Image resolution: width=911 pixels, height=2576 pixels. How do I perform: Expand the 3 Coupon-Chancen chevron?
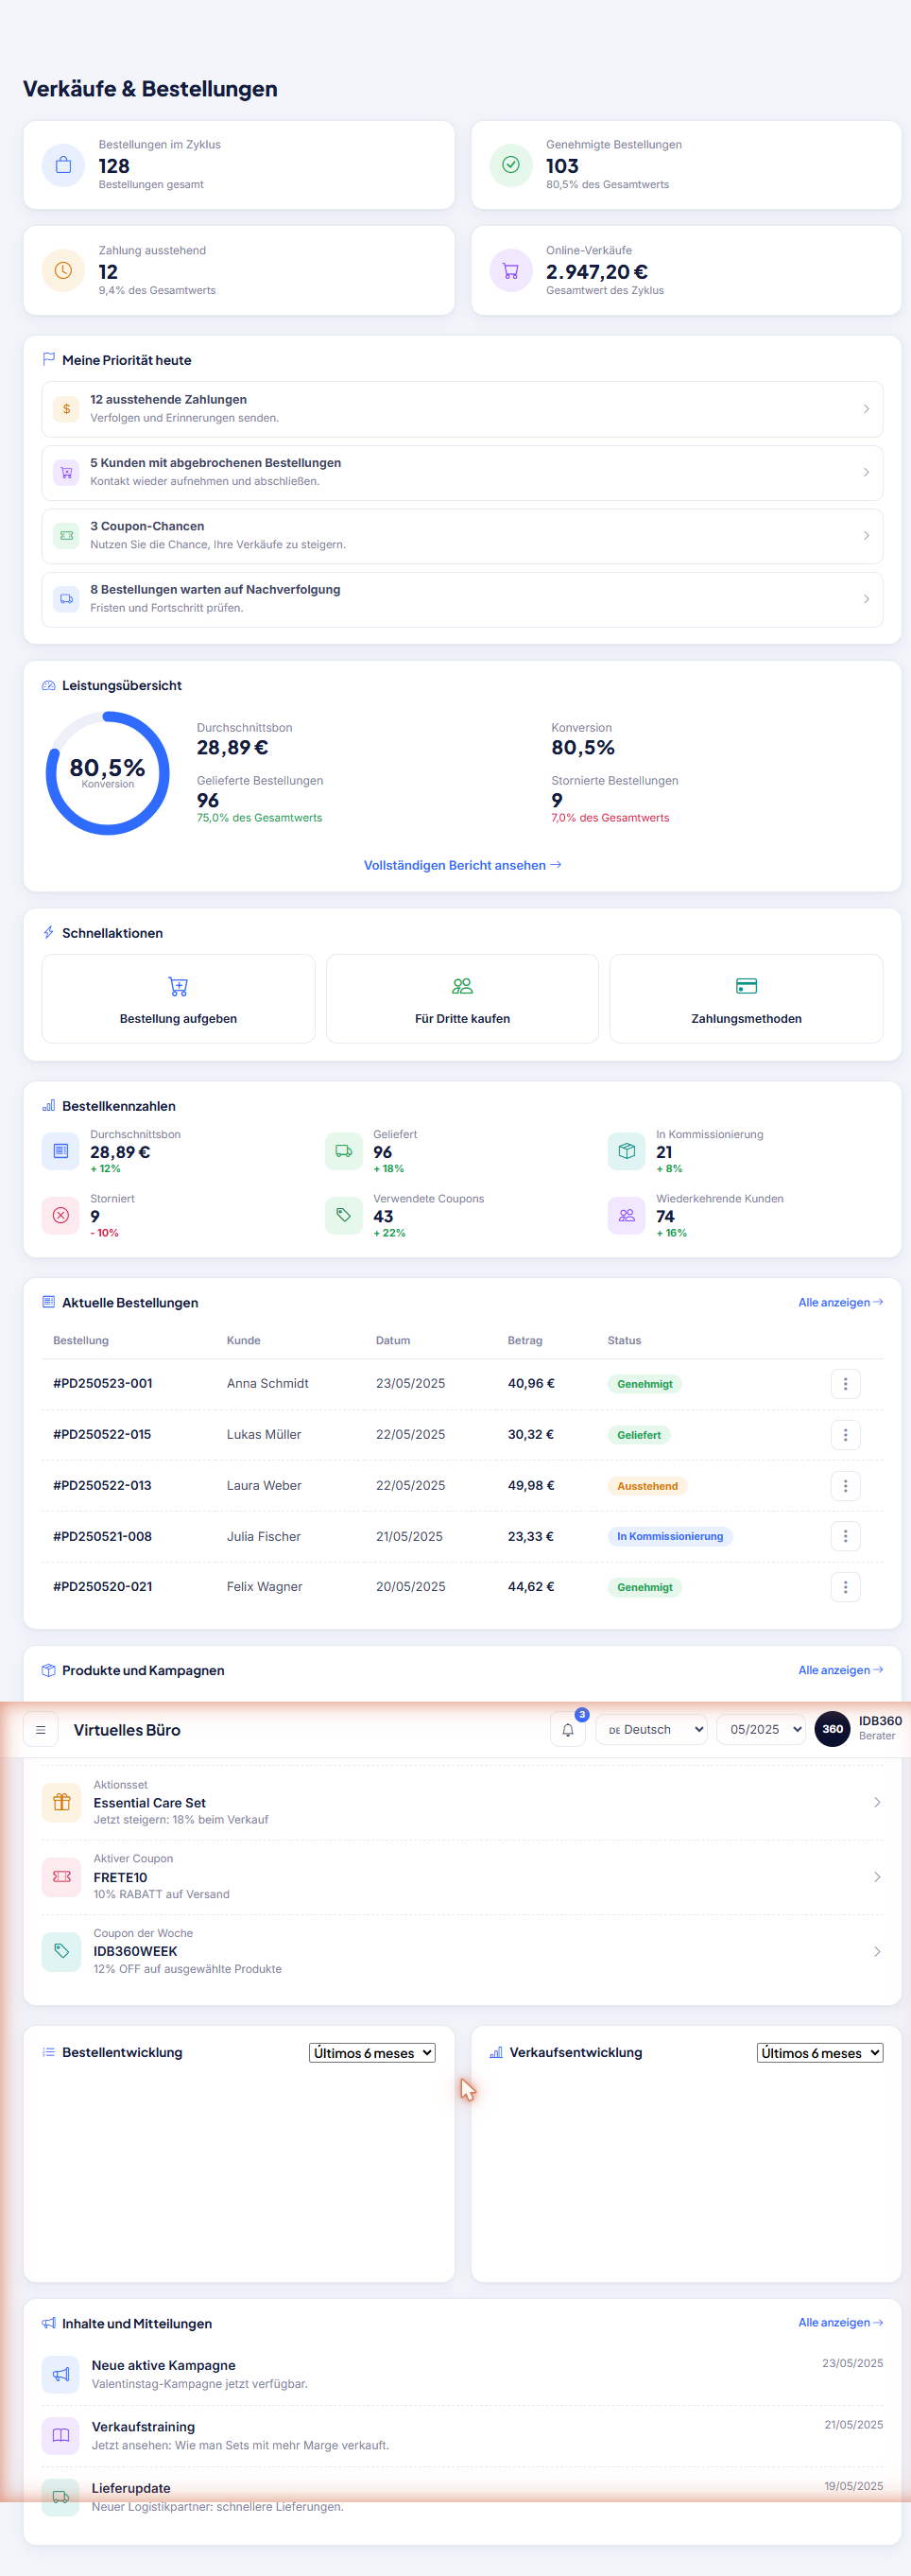coord(866,535)
